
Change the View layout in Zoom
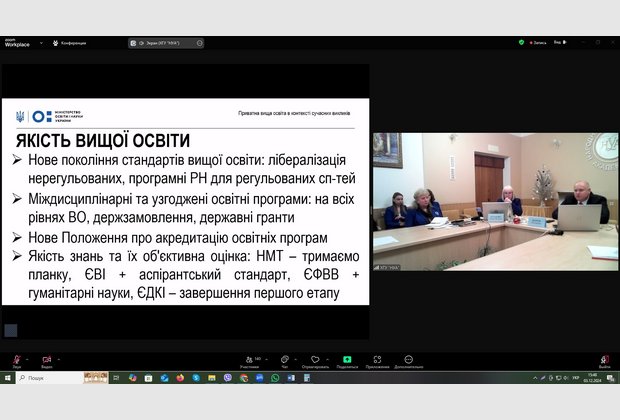coord(560,42)
